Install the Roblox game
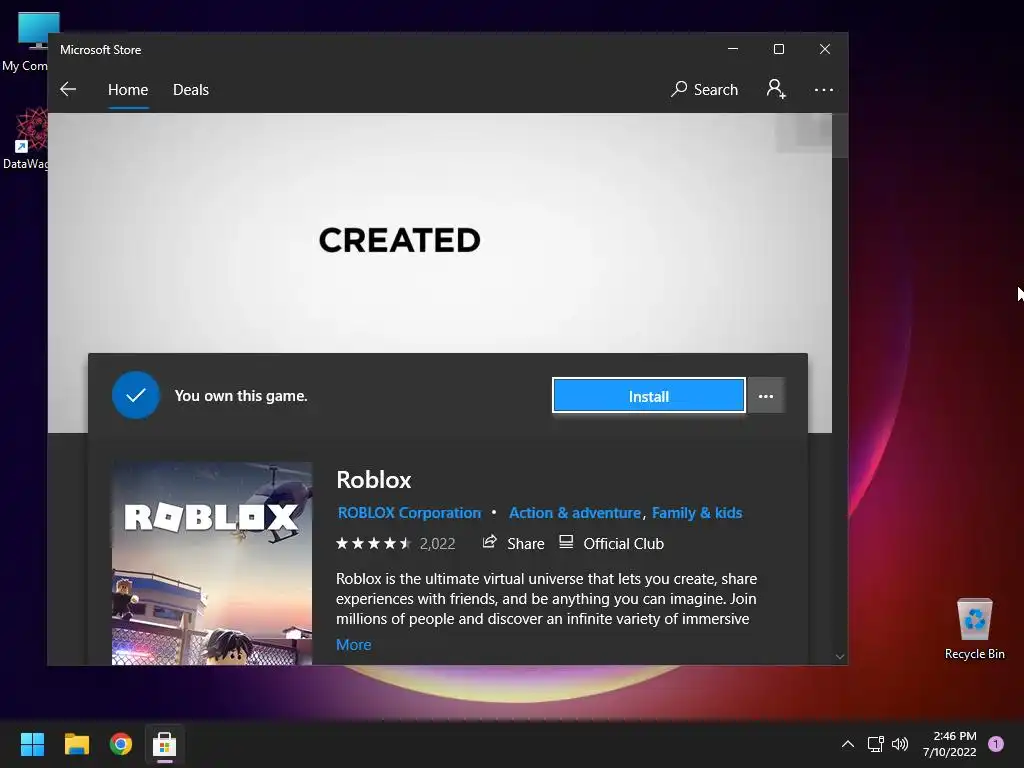This screenshot has width=1024, height=768. (x=648, y=396)
